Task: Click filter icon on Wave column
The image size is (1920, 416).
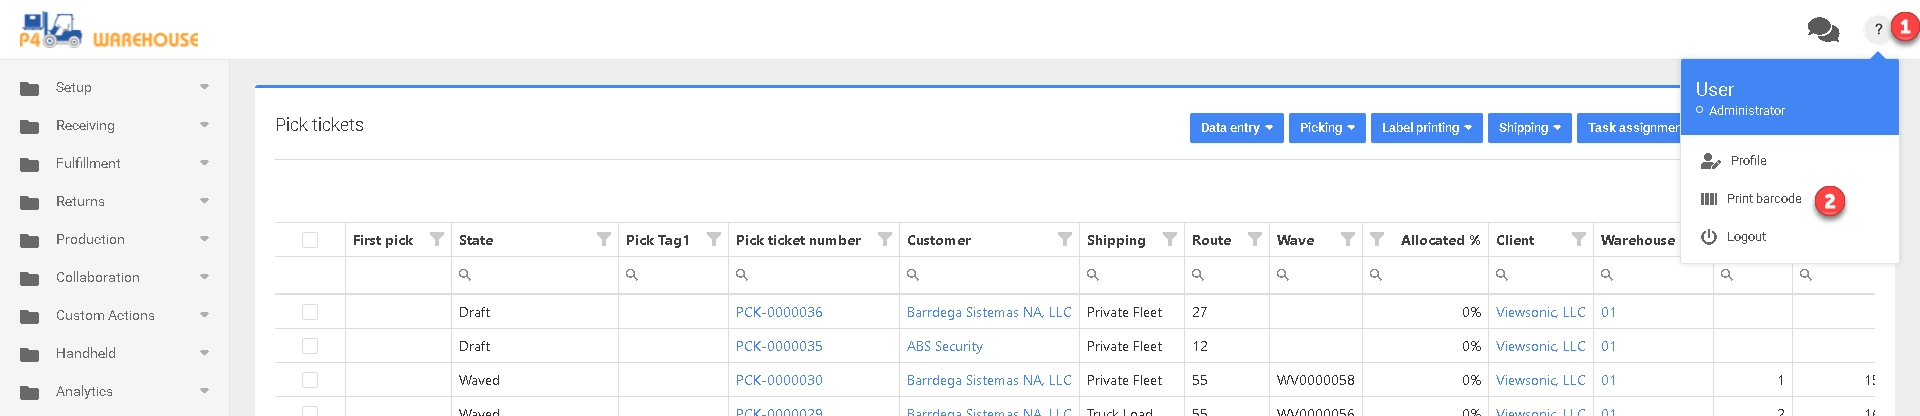Action: (1347, 239)
